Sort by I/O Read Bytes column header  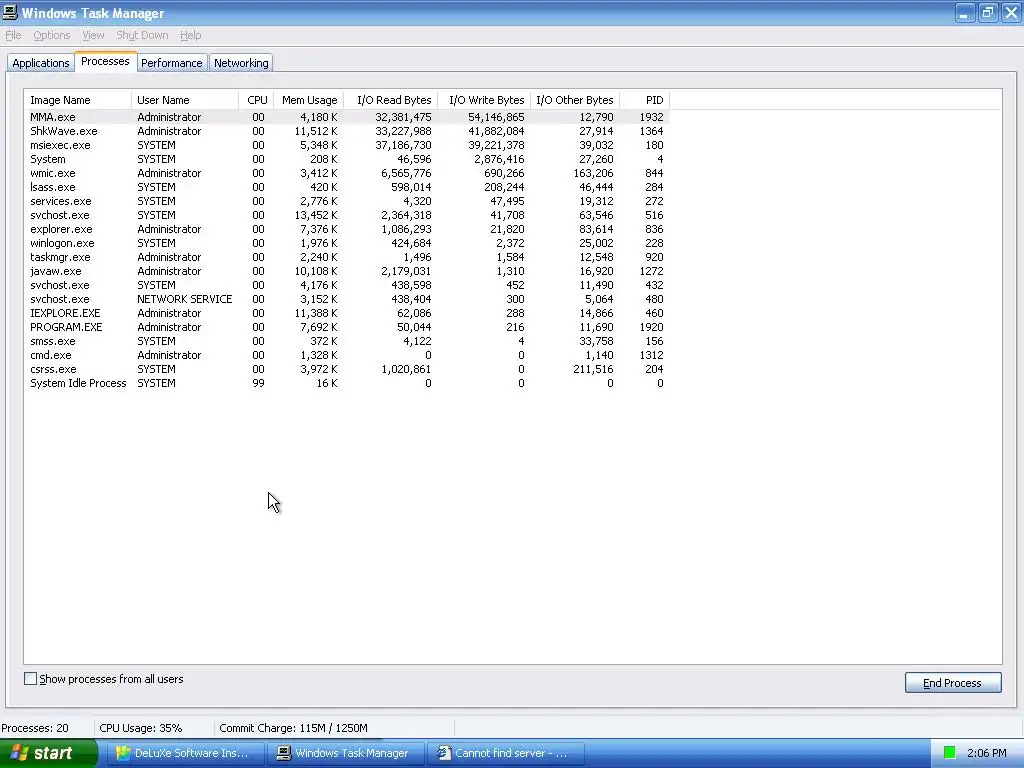pyautogui.click(x=391, y=100)
